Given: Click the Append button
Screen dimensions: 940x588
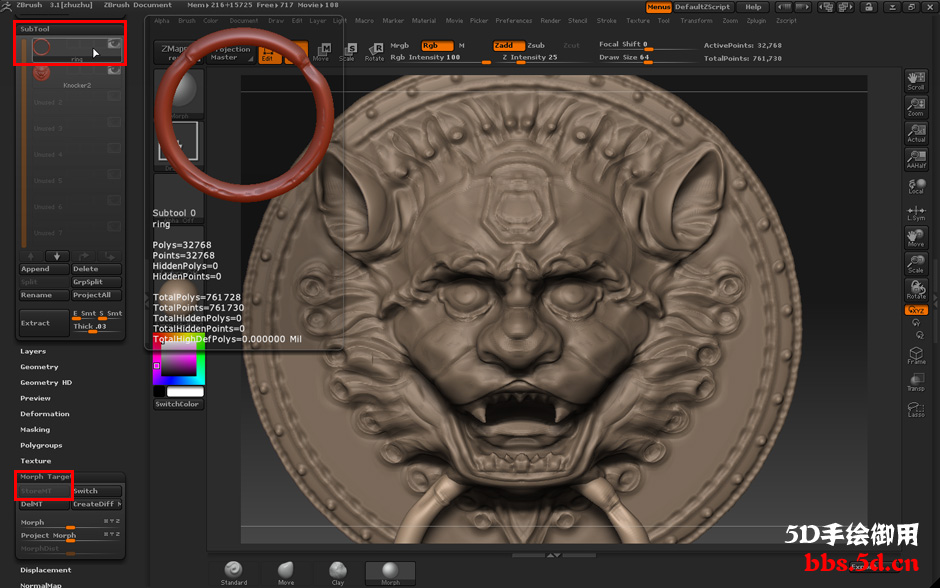Looking at the screenshot, I should pos(44,269).
